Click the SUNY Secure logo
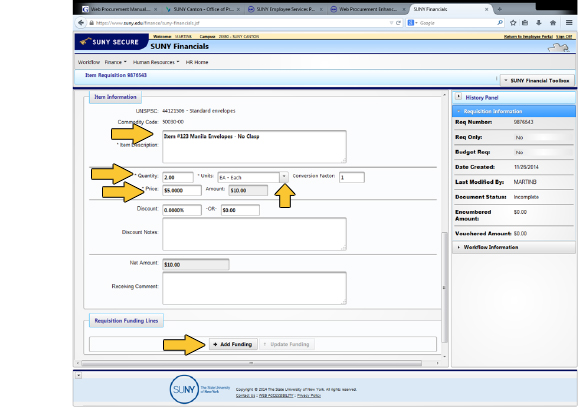The image size is (580, 410). [x=111, y=42]
